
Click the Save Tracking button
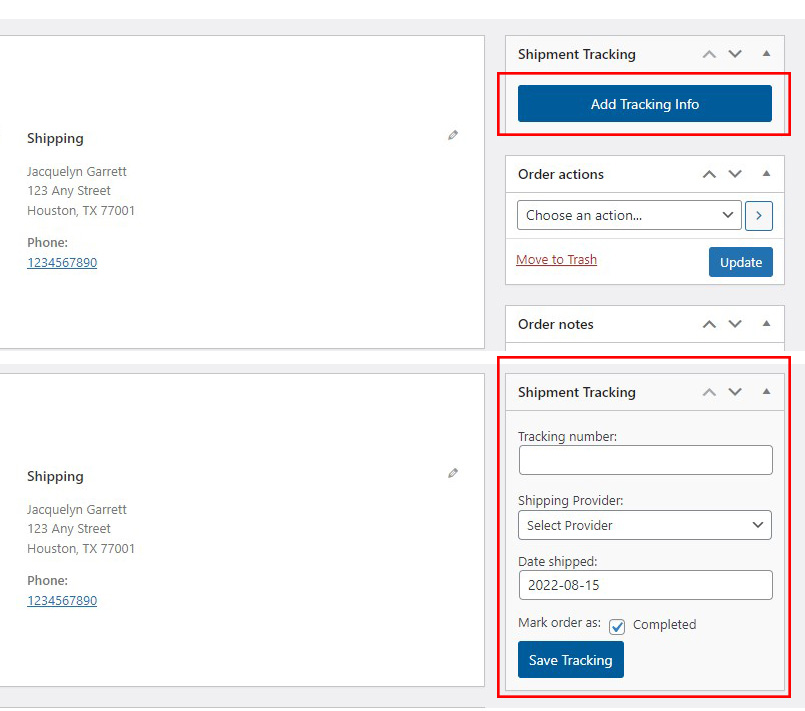[x=570, y=660]
